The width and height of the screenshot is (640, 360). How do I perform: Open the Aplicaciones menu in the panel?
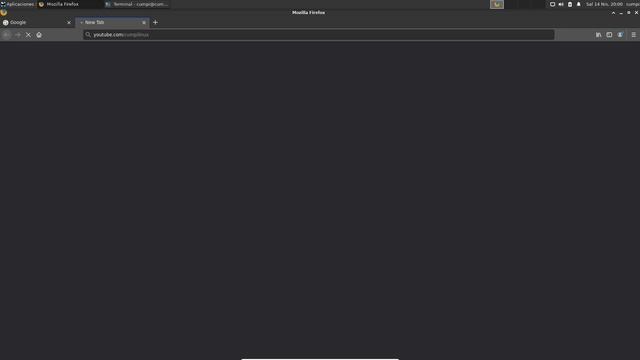click(18, 4)
